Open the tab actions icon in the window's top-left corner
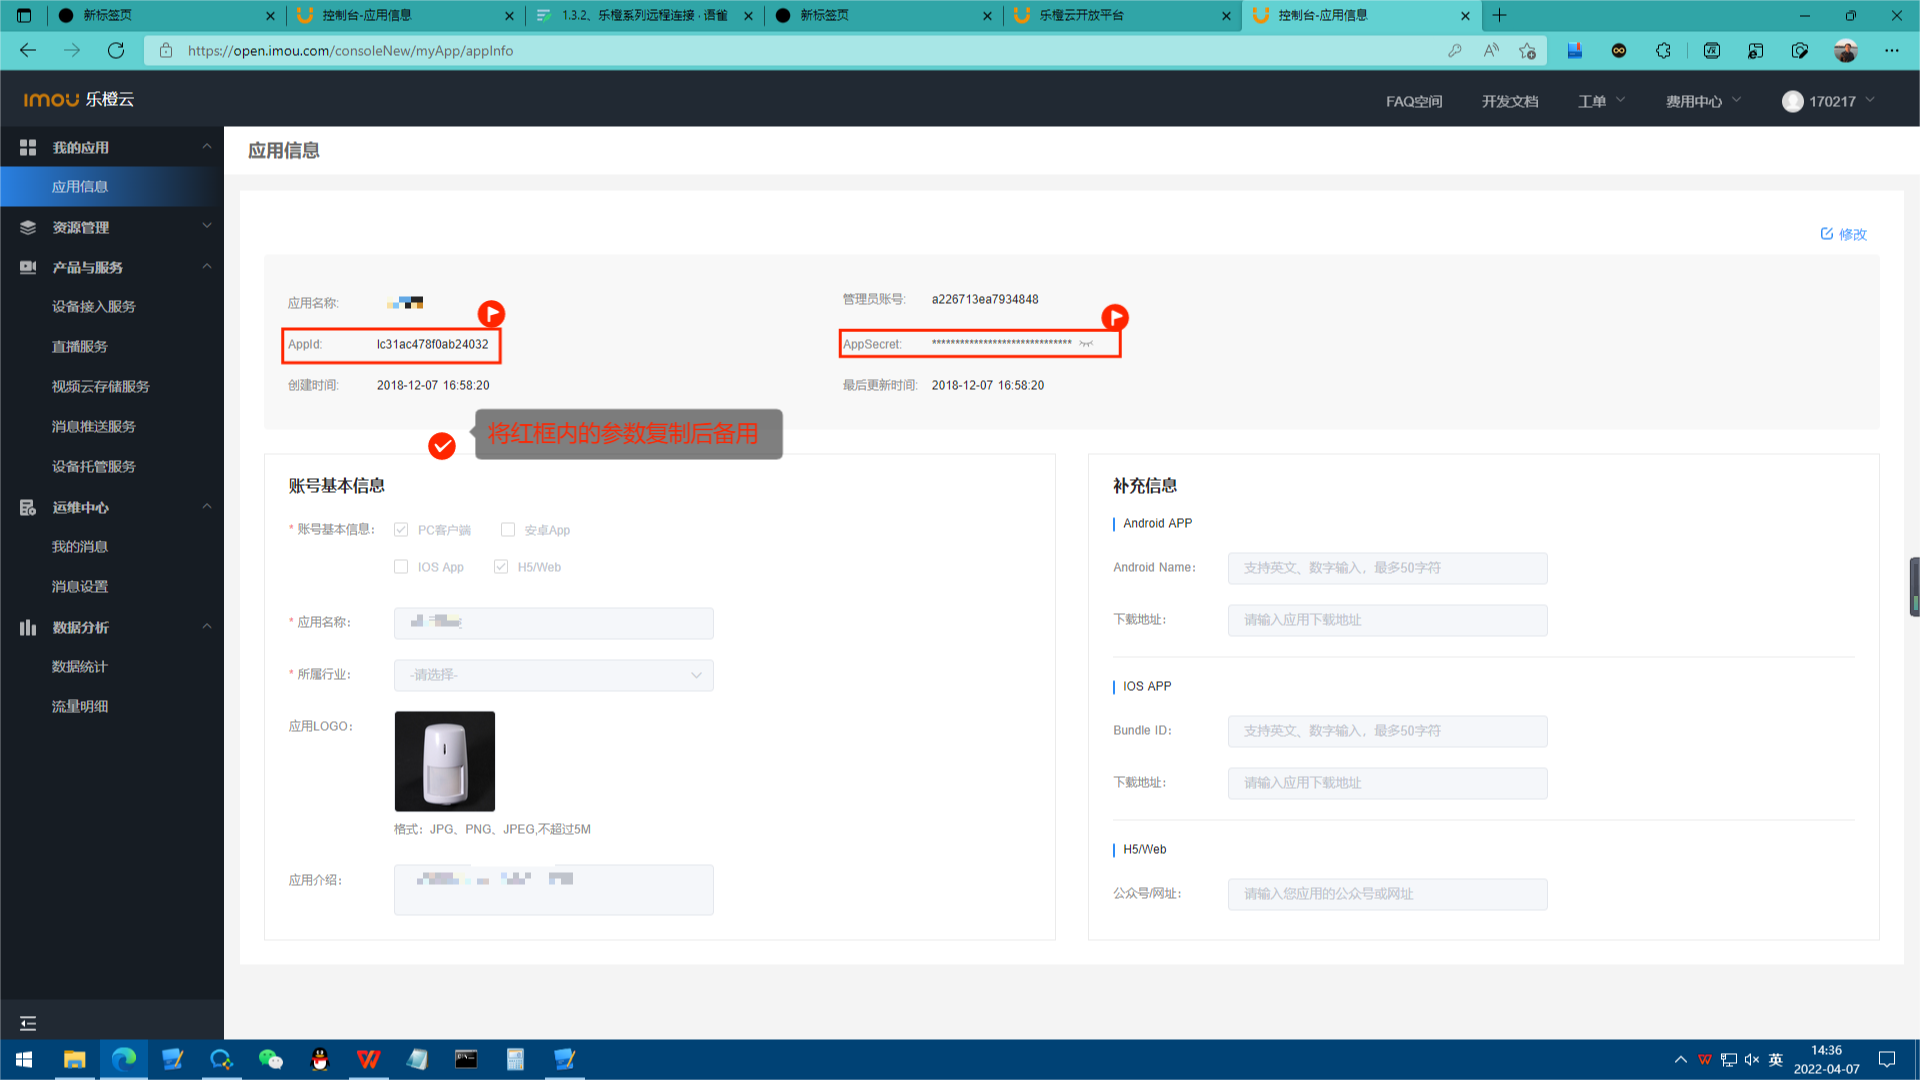Image resolution: width=1920 pixels, height=1080 pixels. tap(24, 15)
